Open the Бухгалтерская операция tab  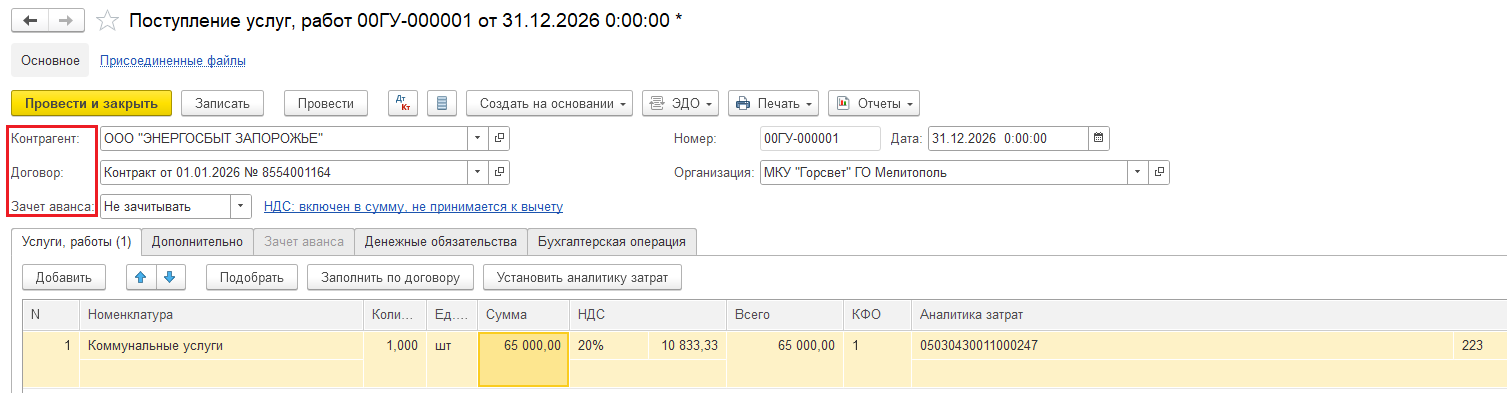[x=612, y=241]
